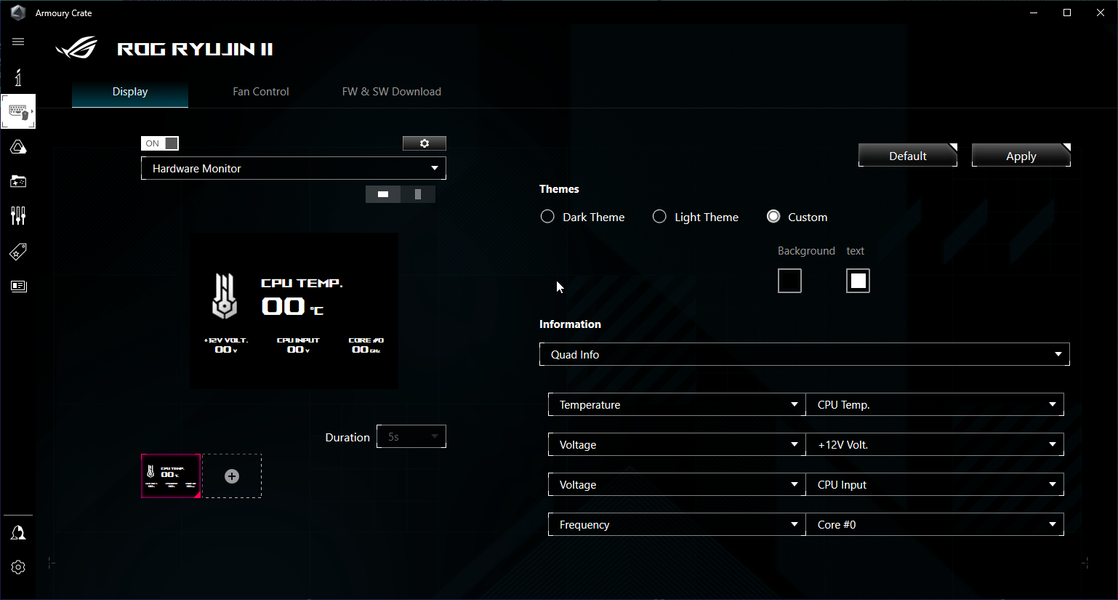The height and width of the screenshot is (600, 1118).
Task: Click the ROG logo in header
Action: click(76, 48)
